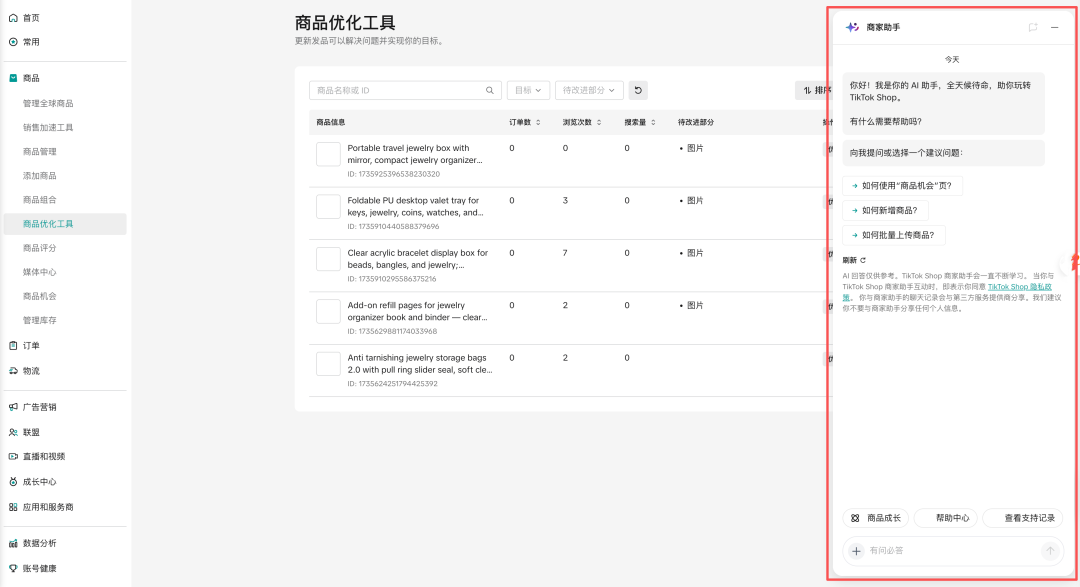Click the 成长中心 medal icon
This screenshot has width=1080, height=587.
(13, 482)
